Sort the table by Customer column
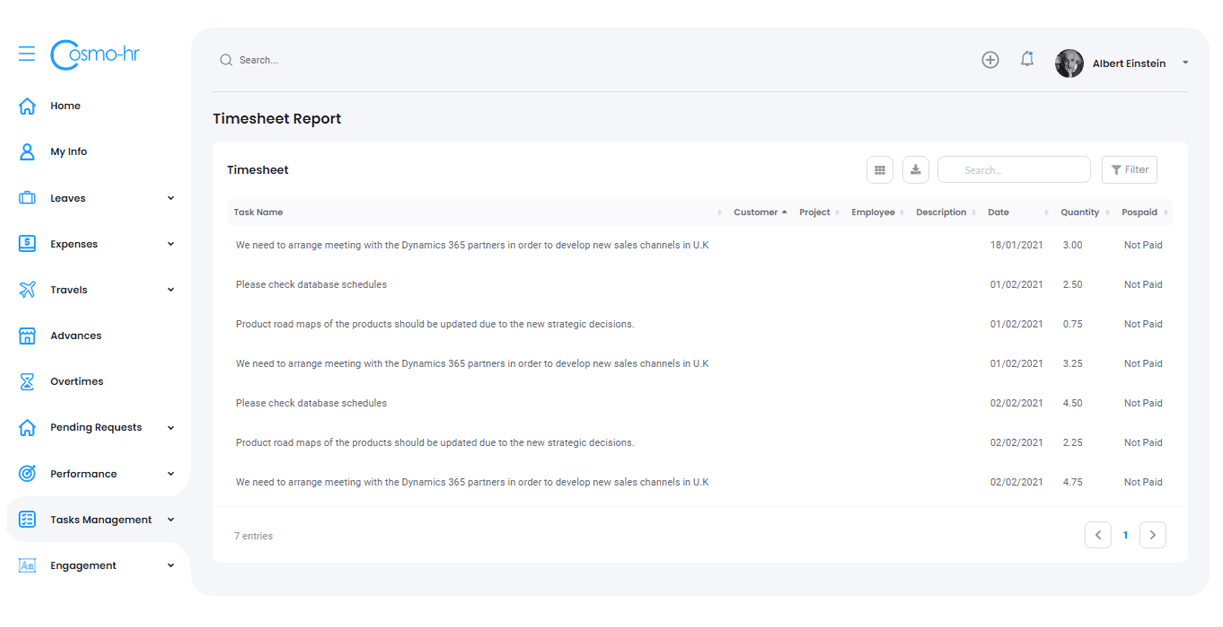The height and width of the screenshot is (627, 1223). click(x=758, y=212)
